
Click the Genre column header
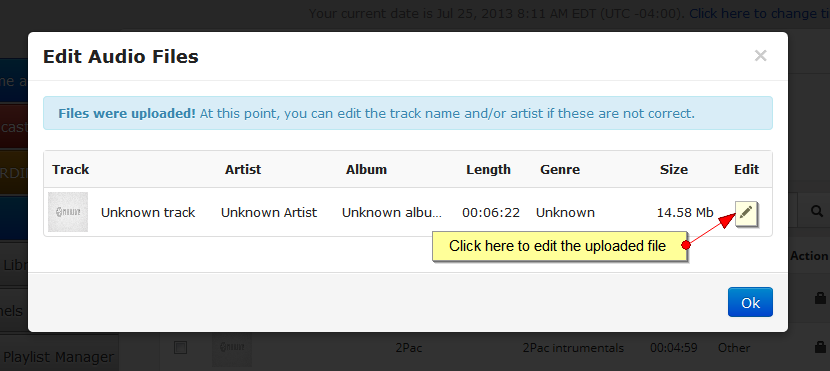(x=560, y=169)
